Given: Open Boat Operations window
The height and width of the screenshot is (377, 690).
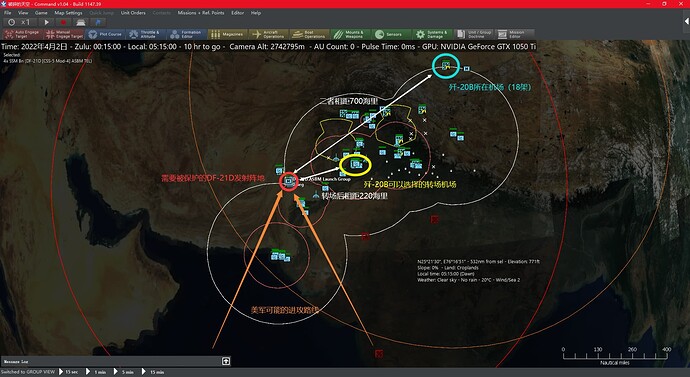Looking at the screenshot, I should point(310,34).
